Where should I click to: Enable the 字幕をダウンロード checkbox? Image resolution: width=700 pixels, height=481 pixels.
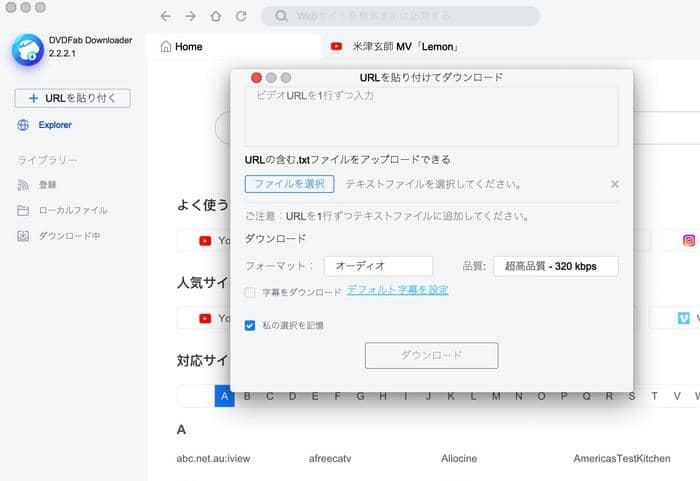[x=251, y=292]
